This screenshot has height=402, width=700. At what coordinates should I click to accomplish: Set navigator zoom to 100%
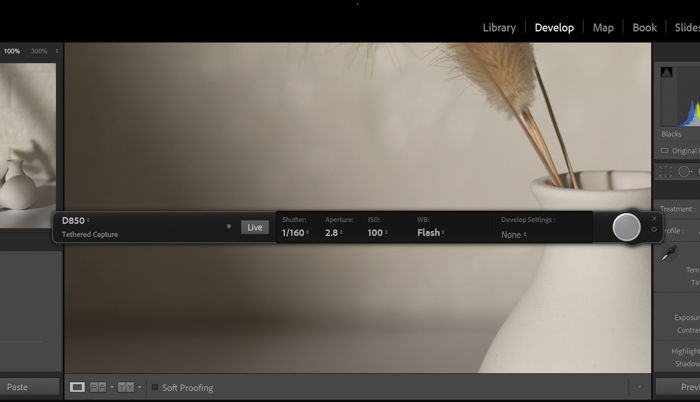point(12,51)
